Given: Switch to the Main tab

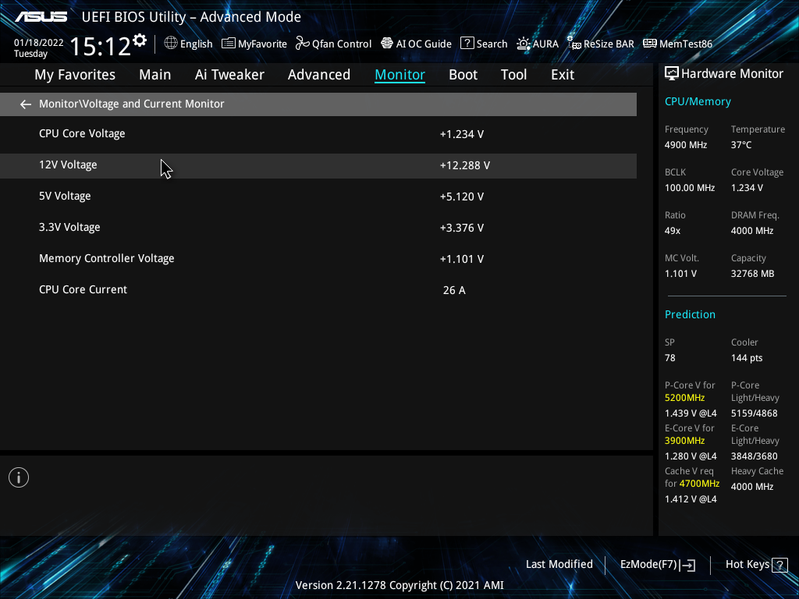Looking at the screenshot, I should tap(155, 75).
